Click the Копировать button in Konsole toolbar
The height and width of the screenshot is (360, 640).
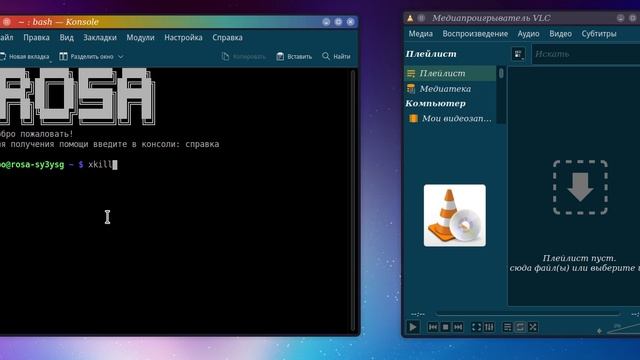(244, 56)
